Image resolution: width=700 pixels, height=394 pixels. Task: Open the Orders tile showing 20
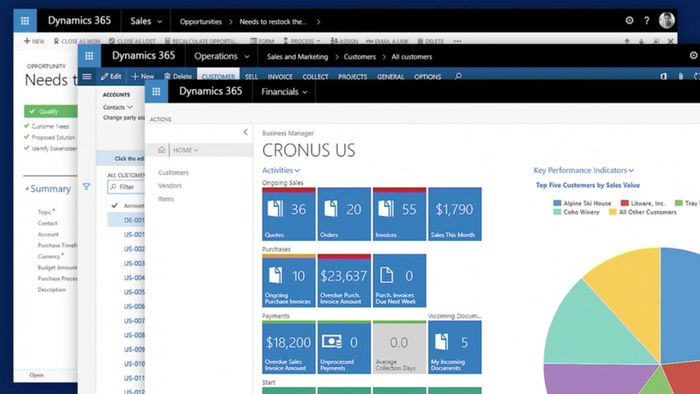coord(344,214)
